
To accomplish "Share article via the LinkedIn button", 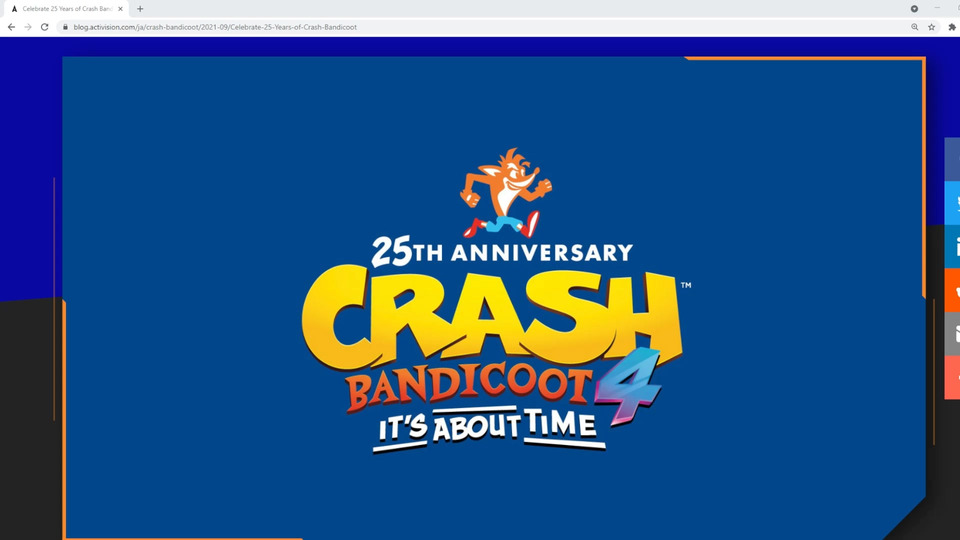I will coord(952,246).
